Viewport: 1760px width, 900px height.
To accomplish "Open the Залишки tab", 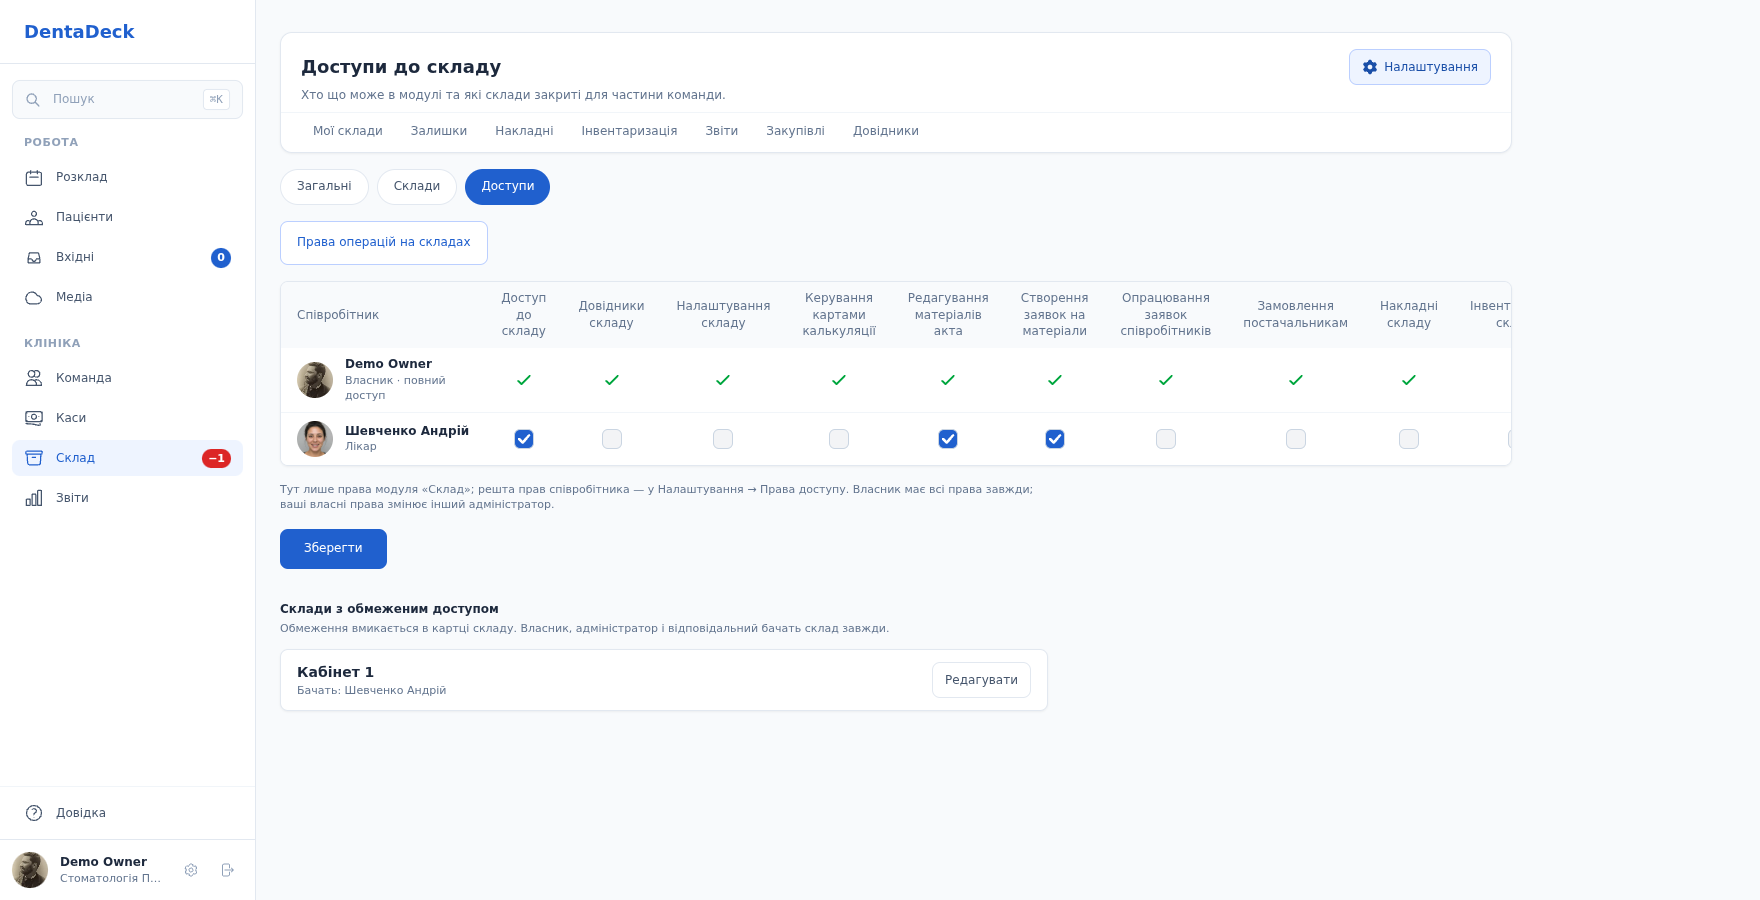I will 439,131.
